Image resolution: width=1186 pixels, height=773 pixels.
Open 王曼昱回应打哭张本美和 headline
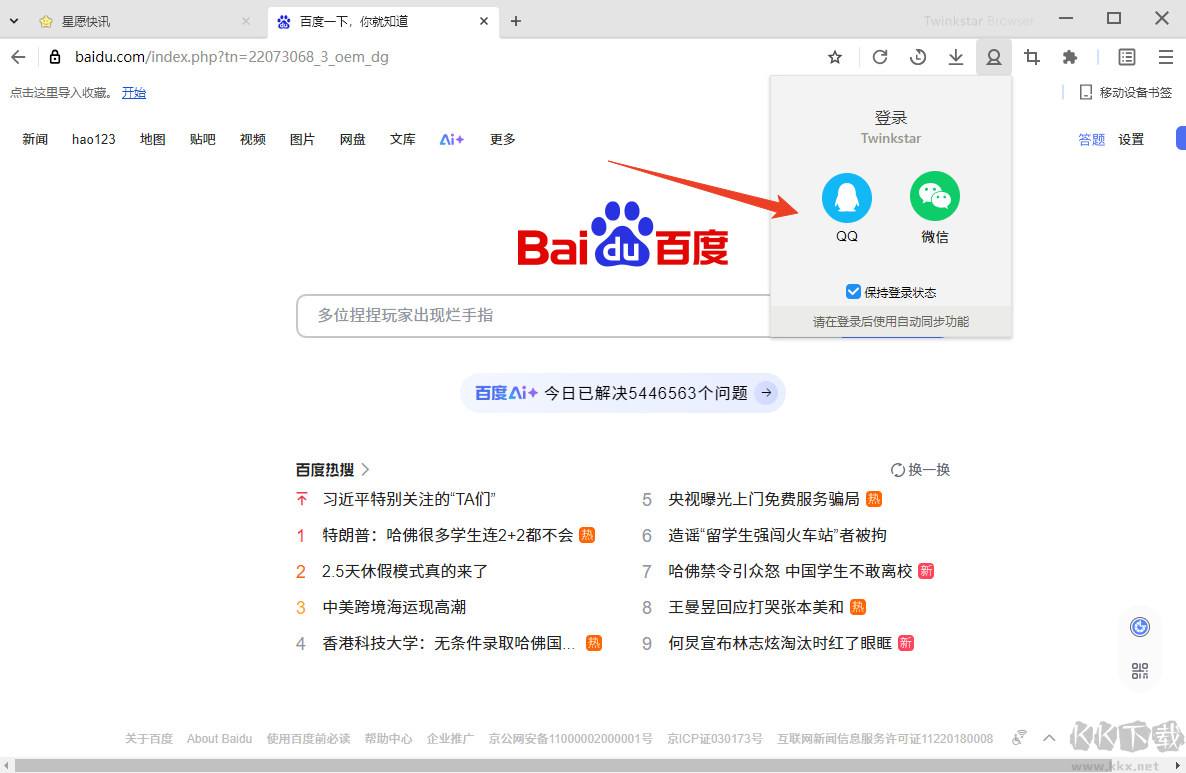[755, 607]
